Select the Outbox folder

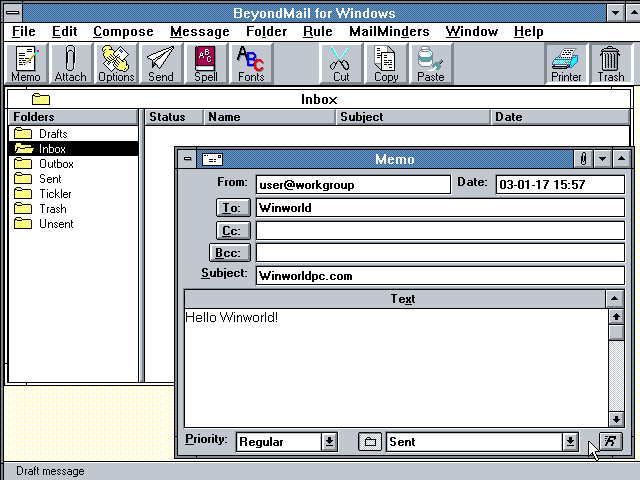pyautogui.click(x=73, y=164)
